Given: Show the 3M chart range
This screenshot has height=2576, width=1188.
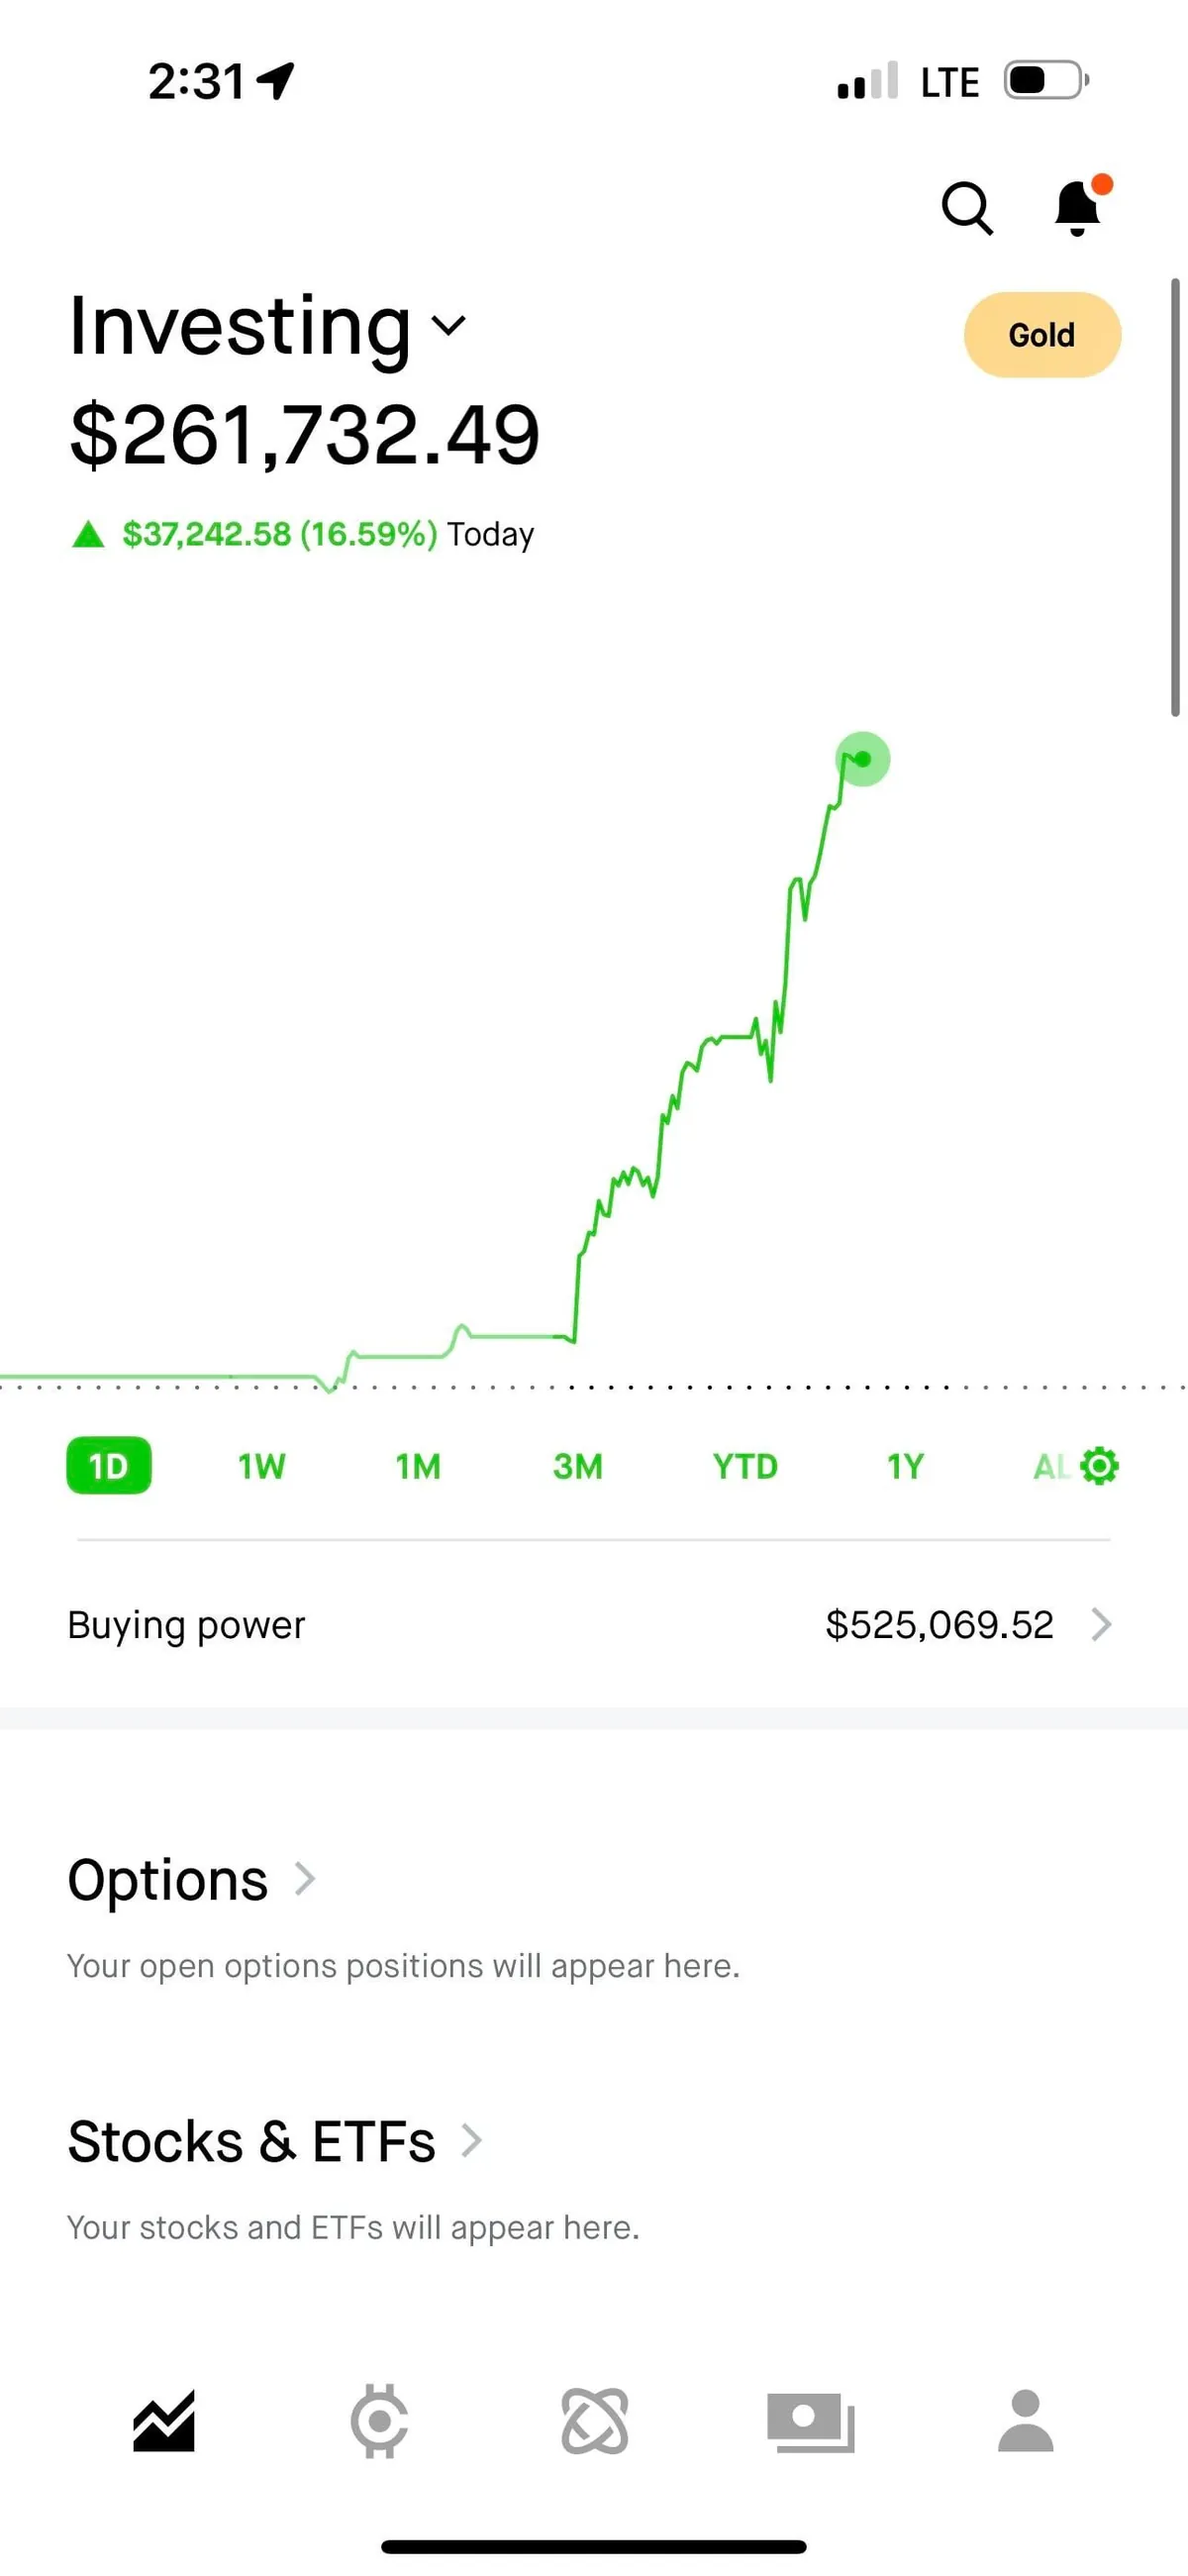Looking at the screenshot, I should point(578,1466).
